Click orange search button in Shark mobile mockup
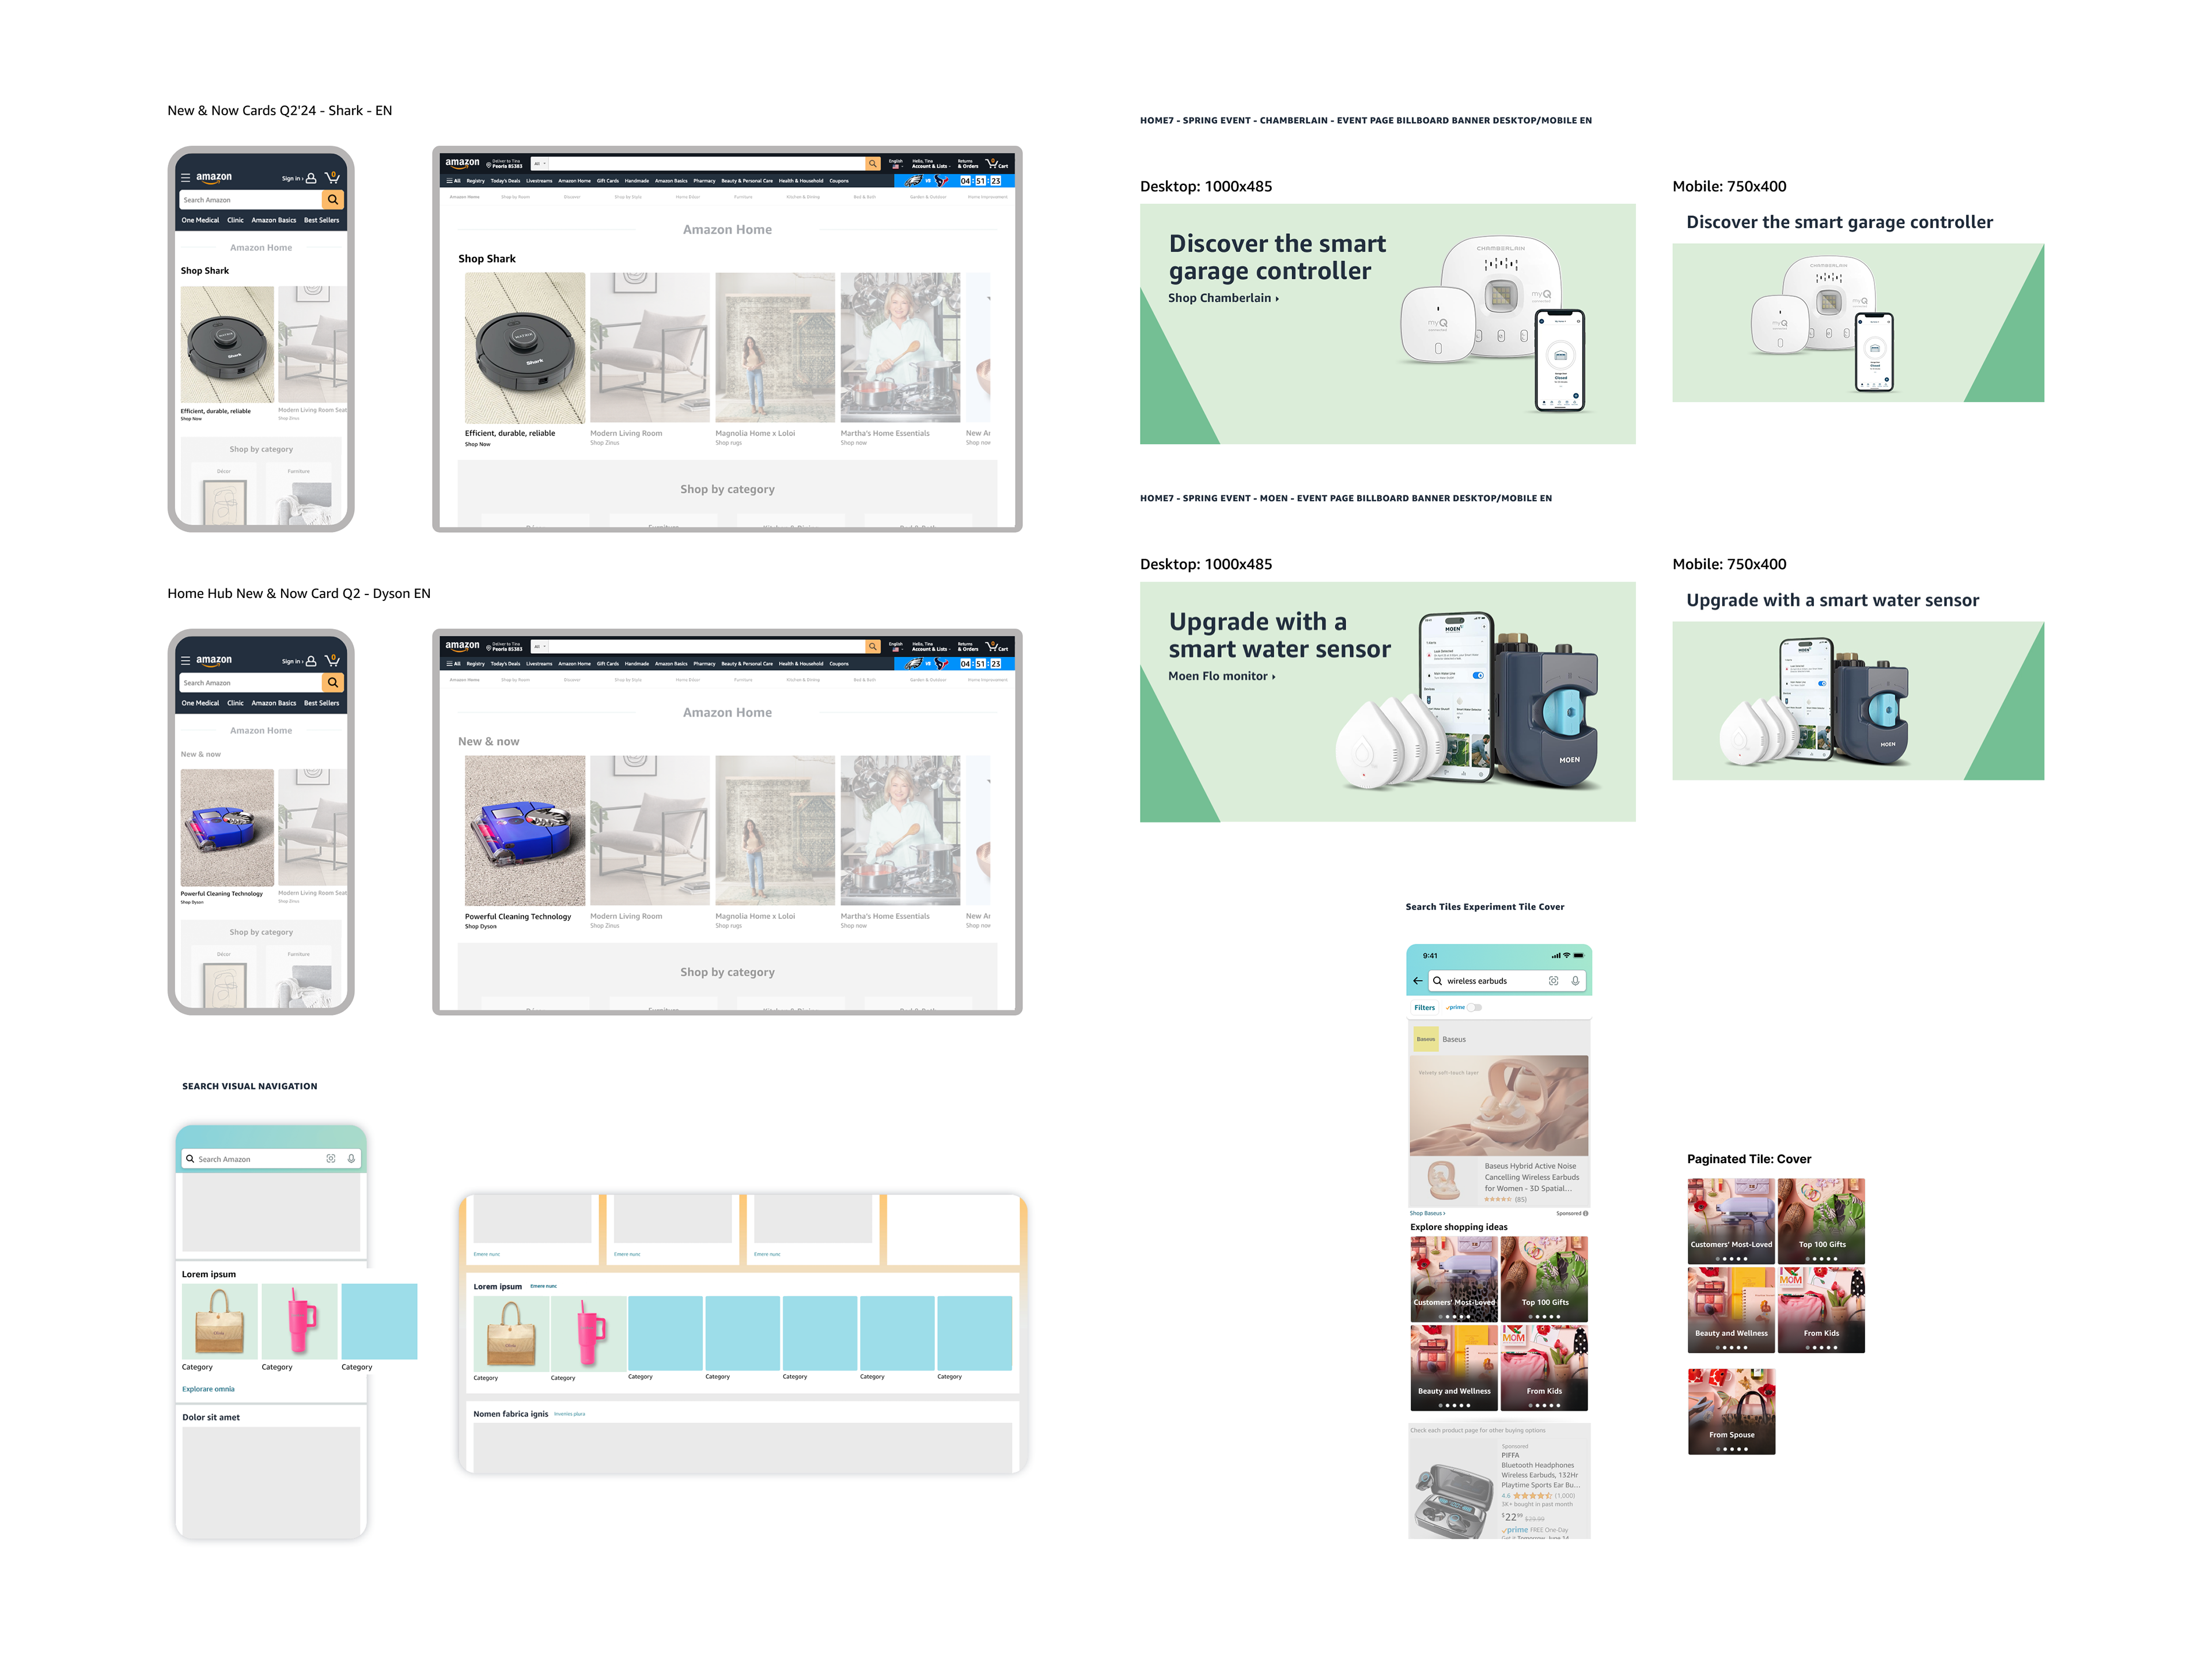The image size is (2212, 1658). (333, 200)
